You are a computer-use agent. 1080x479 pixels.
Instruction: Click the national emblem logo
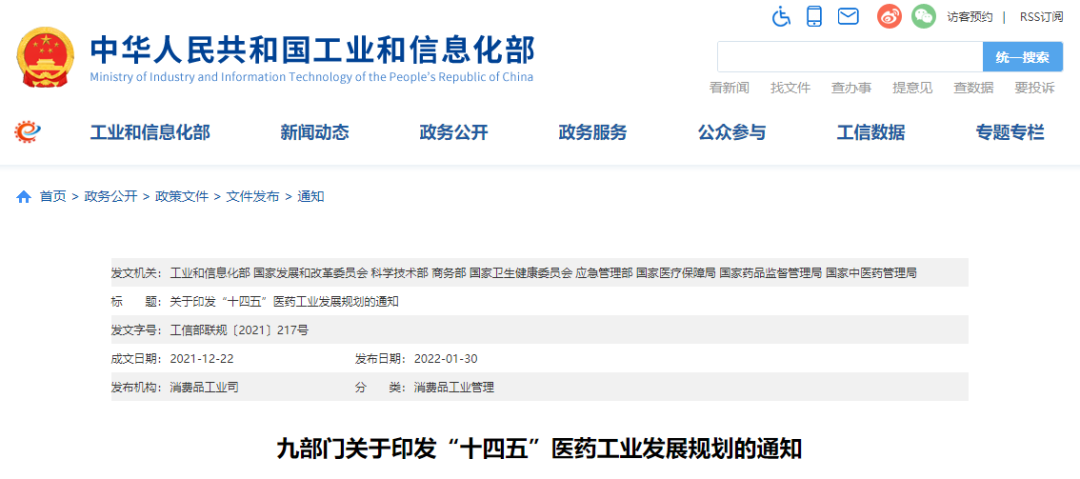click(44, 57)
